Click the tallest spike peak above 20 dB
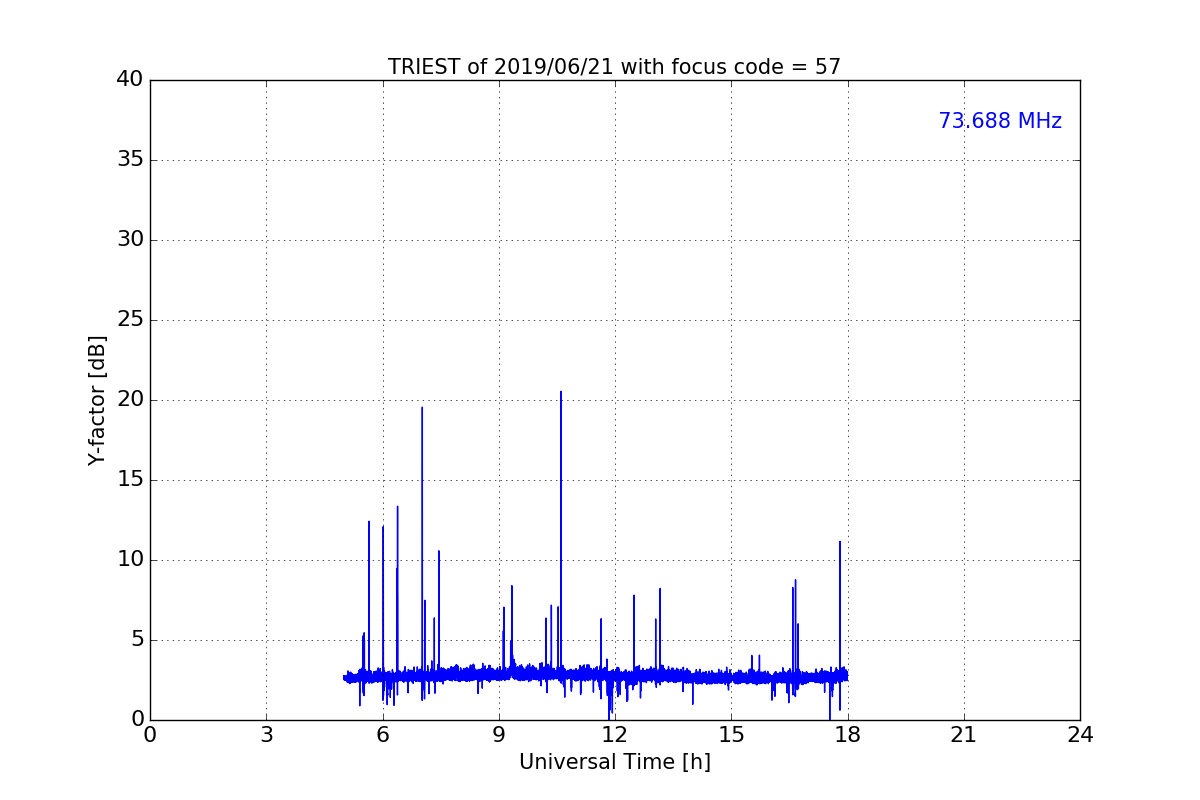Viewport: 1200px width, 800px height. click(561, 392)
